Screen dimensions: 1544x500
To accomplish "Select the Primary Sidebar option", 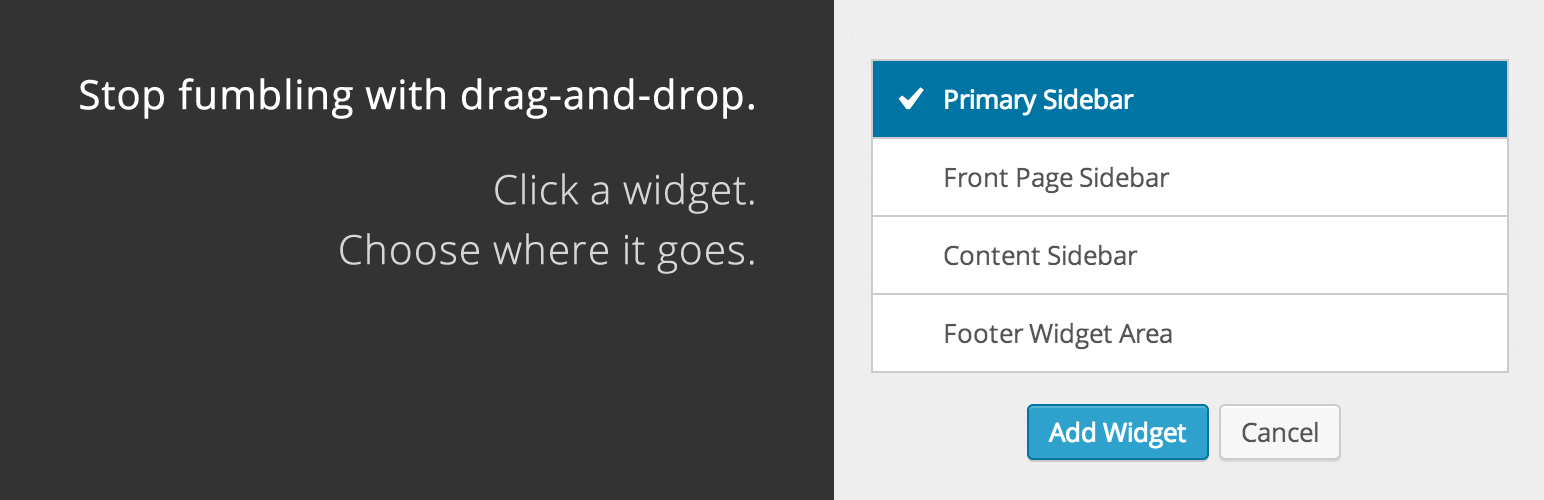I will click(1189, 99).
